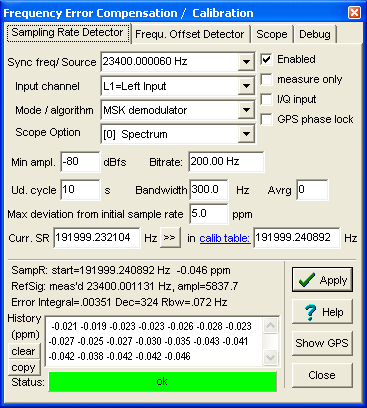Open the Frequ. Offset Detector tab

[190, 34]
